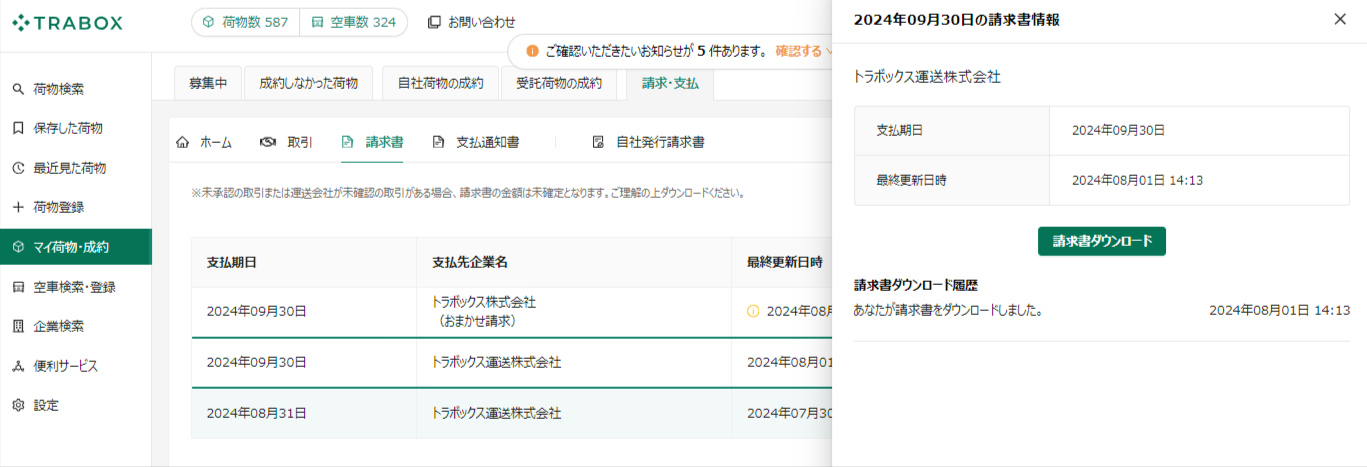Open 保存した荷物 in the sidebar
The height and width of the screenshot is (467, 1367).
76,128
